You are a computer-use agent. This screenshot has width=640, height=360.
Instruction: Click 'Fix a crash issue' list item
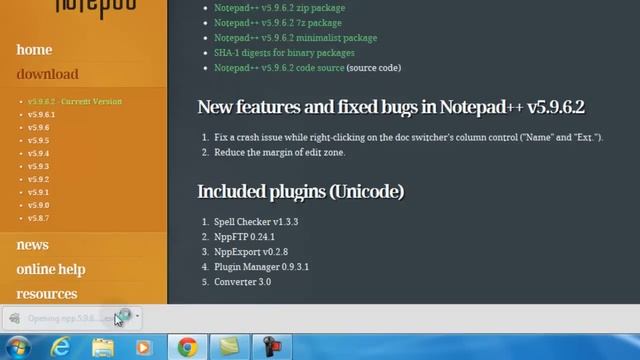pyautogui.click(x=408, y=138)
